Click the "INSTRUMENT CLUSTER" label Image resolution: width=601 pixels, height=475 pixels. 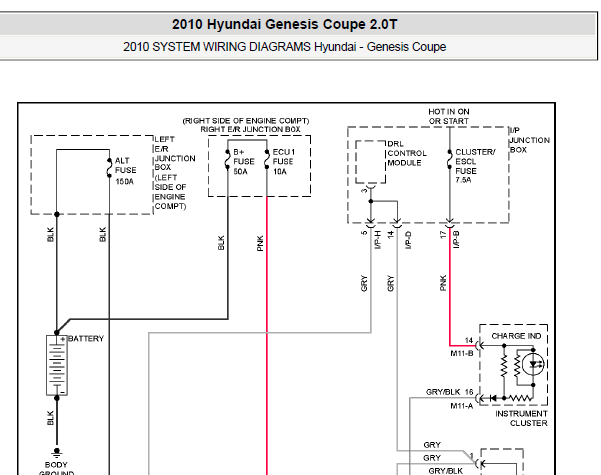[521, 418]
